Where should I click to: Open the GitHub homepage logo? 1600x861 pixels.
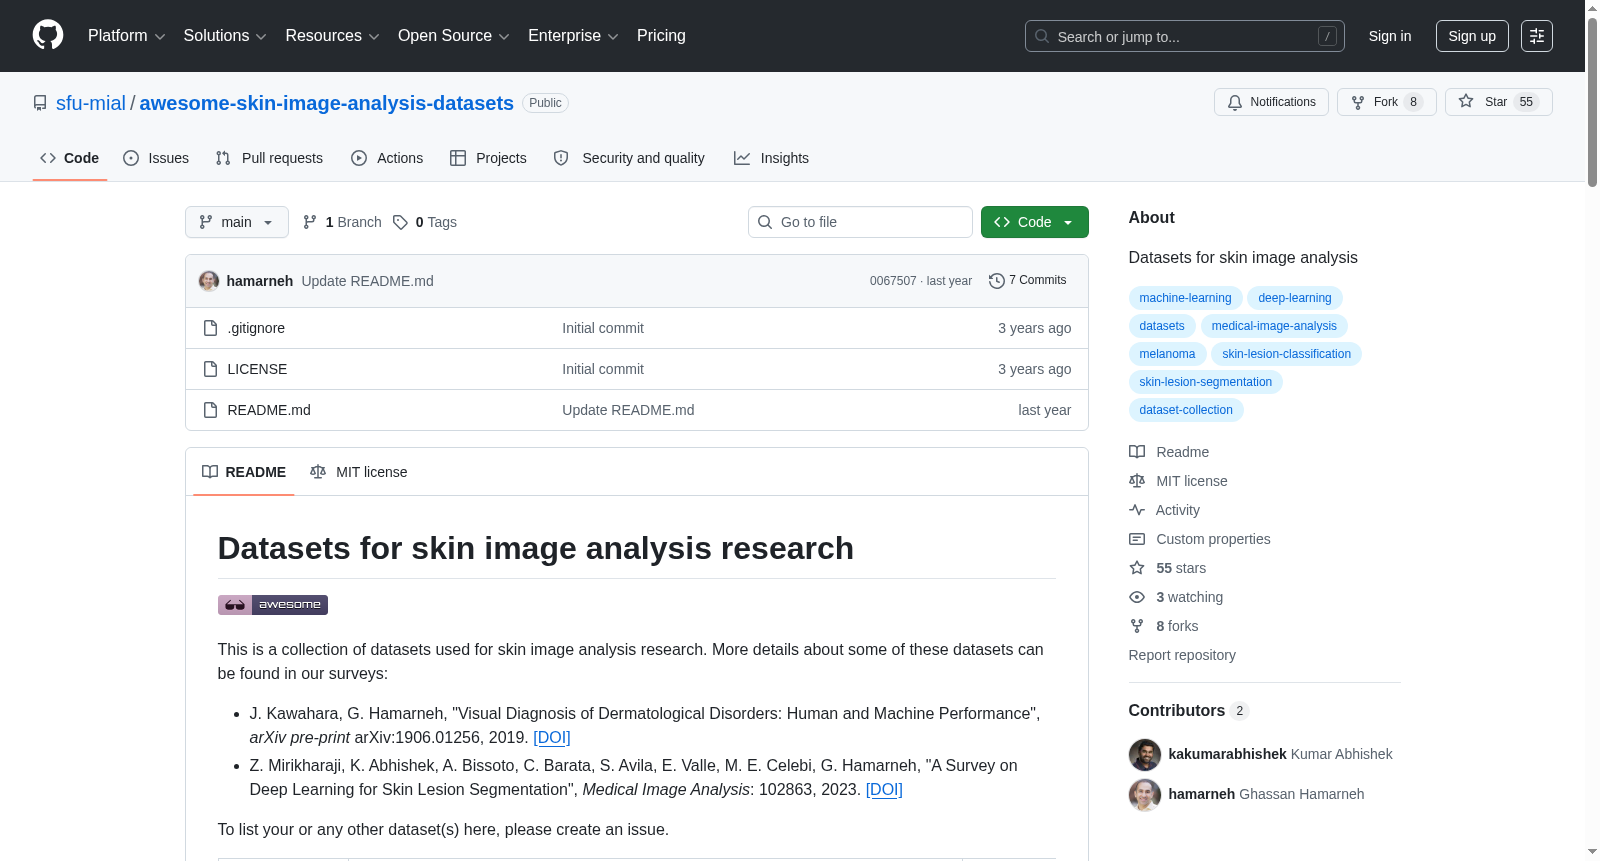48,35
